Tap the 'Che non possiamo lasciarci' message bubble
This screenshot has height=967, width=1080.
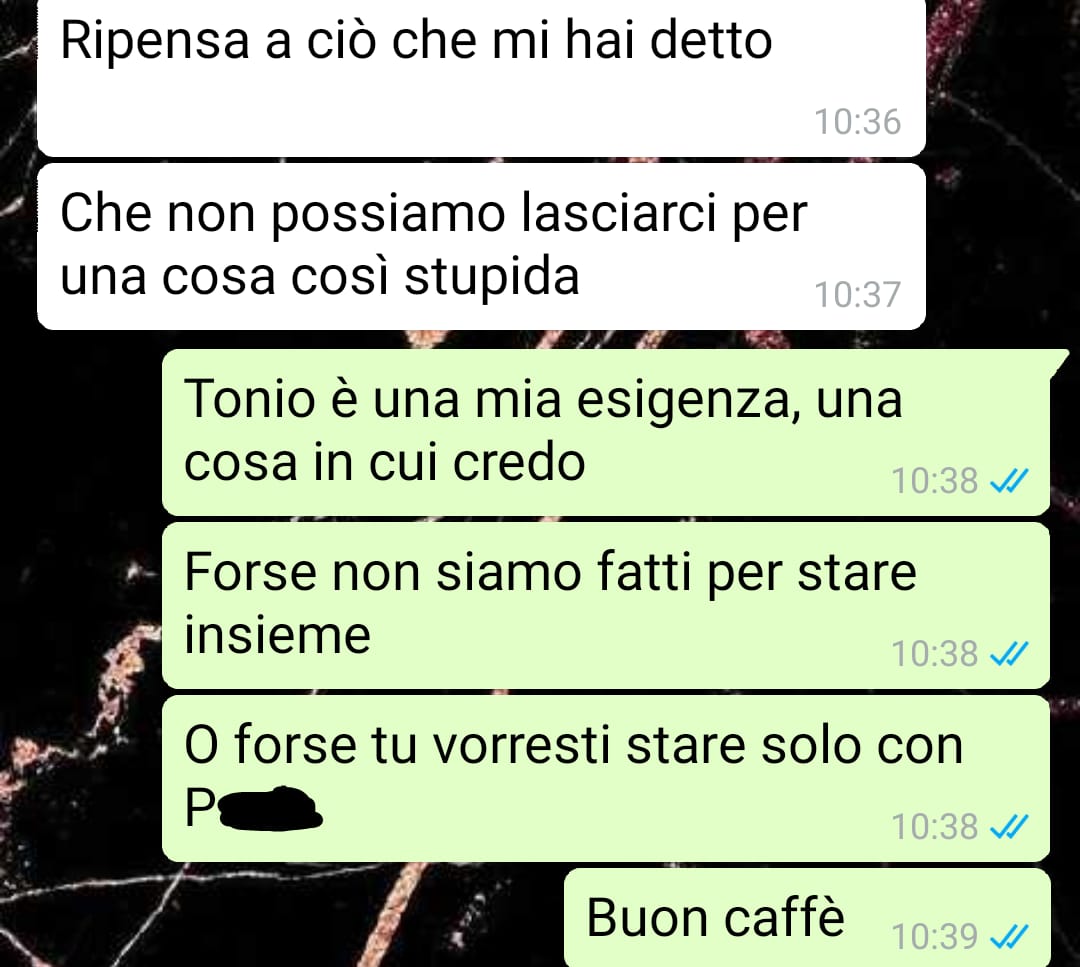click(x=481, y=247)
